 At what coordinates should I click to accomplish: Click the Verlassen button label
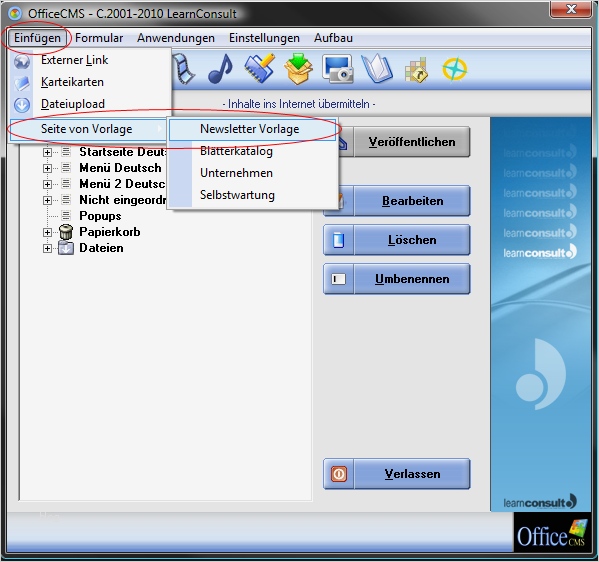pos(412,474)
